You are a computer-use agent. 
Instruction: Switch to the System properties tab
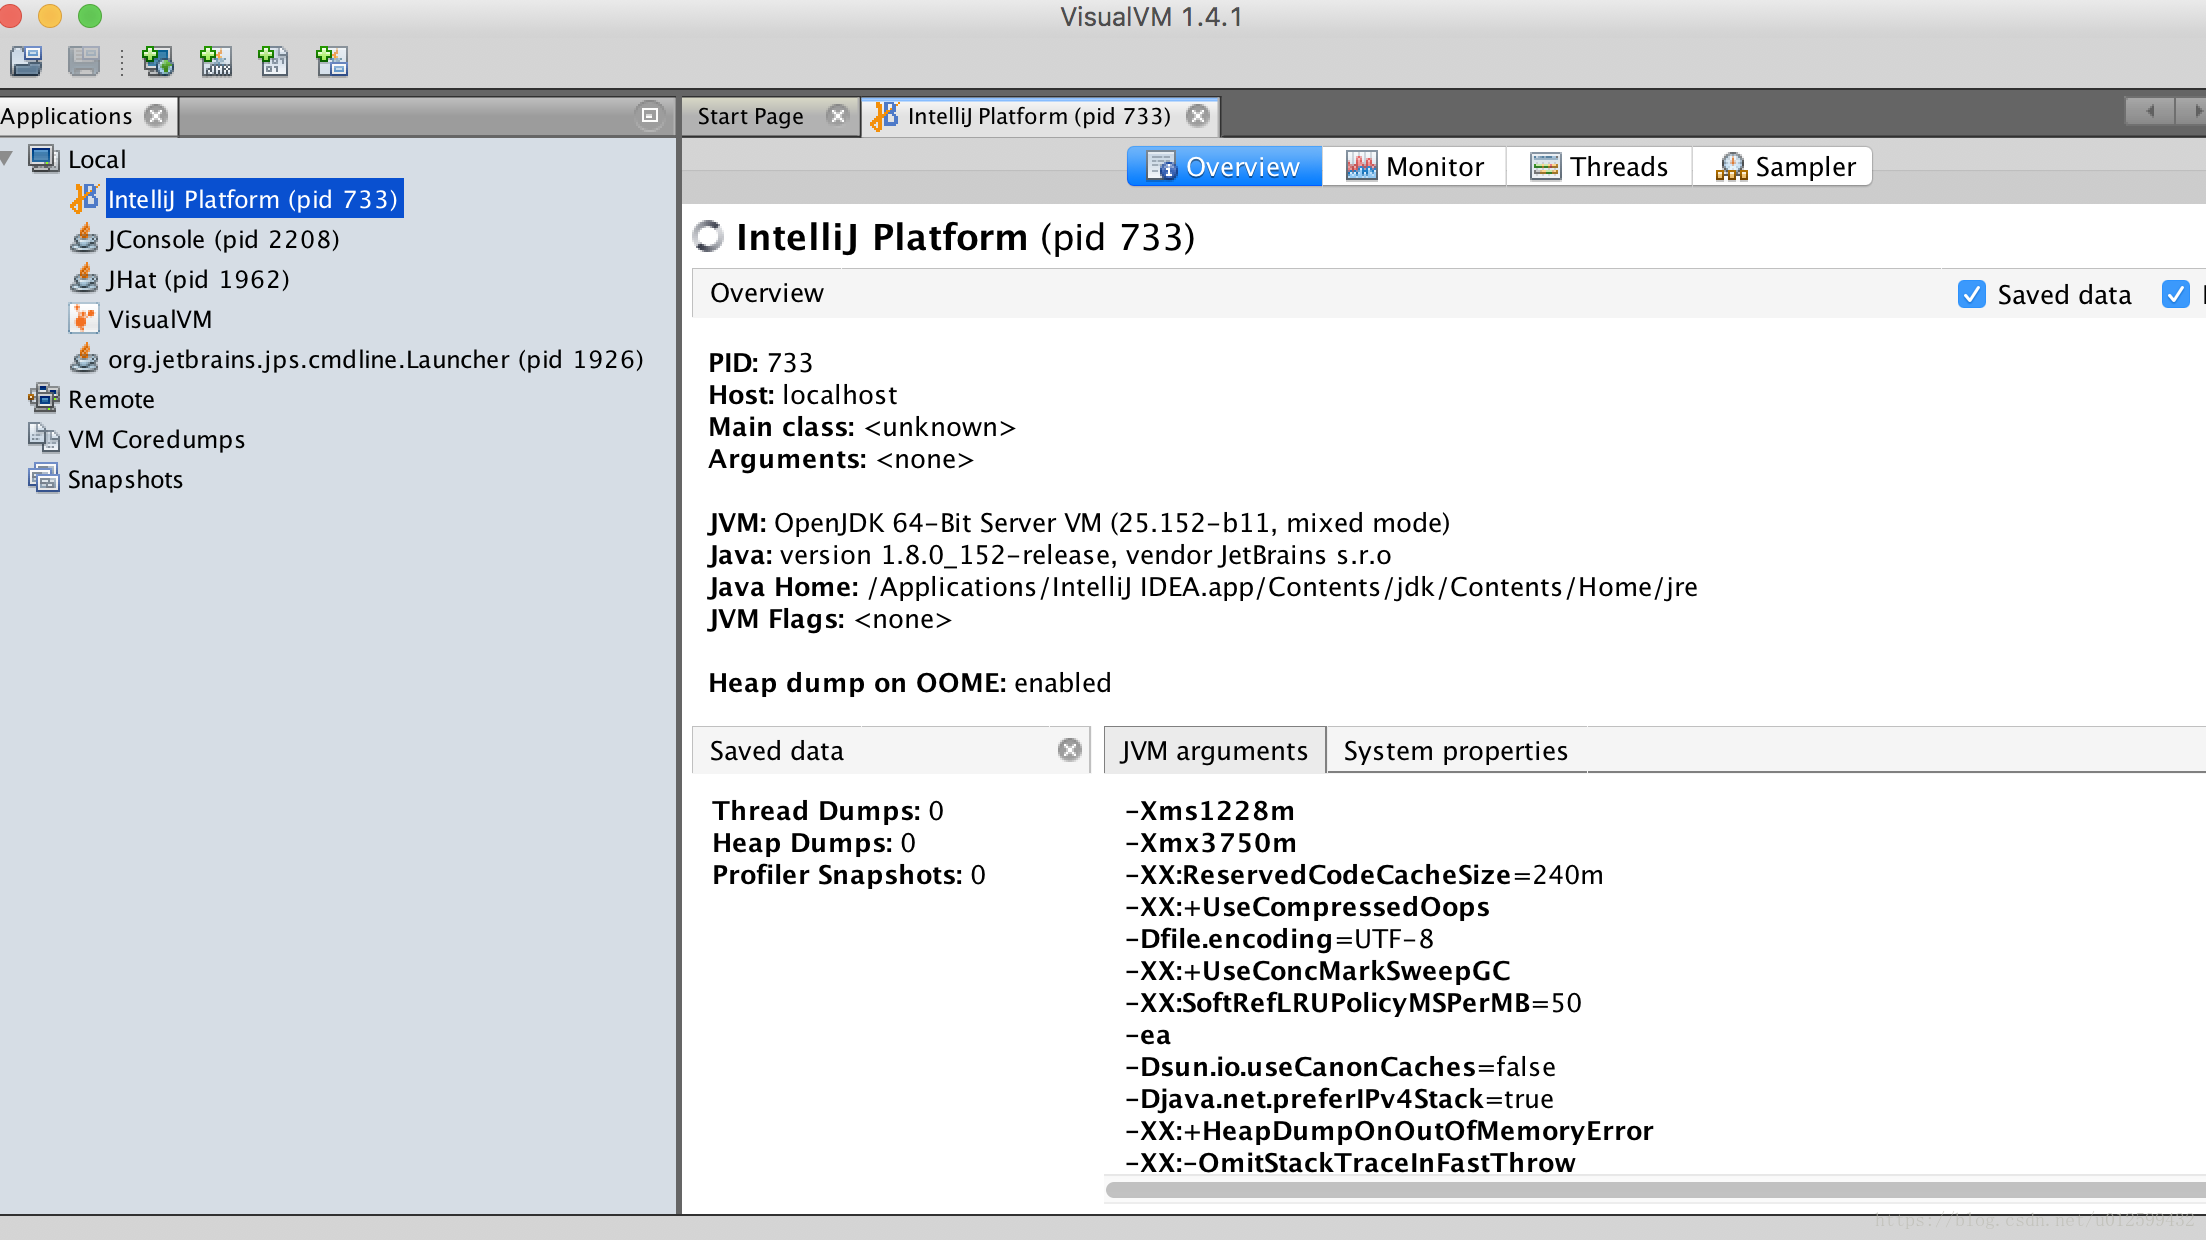coord(1455,750)
